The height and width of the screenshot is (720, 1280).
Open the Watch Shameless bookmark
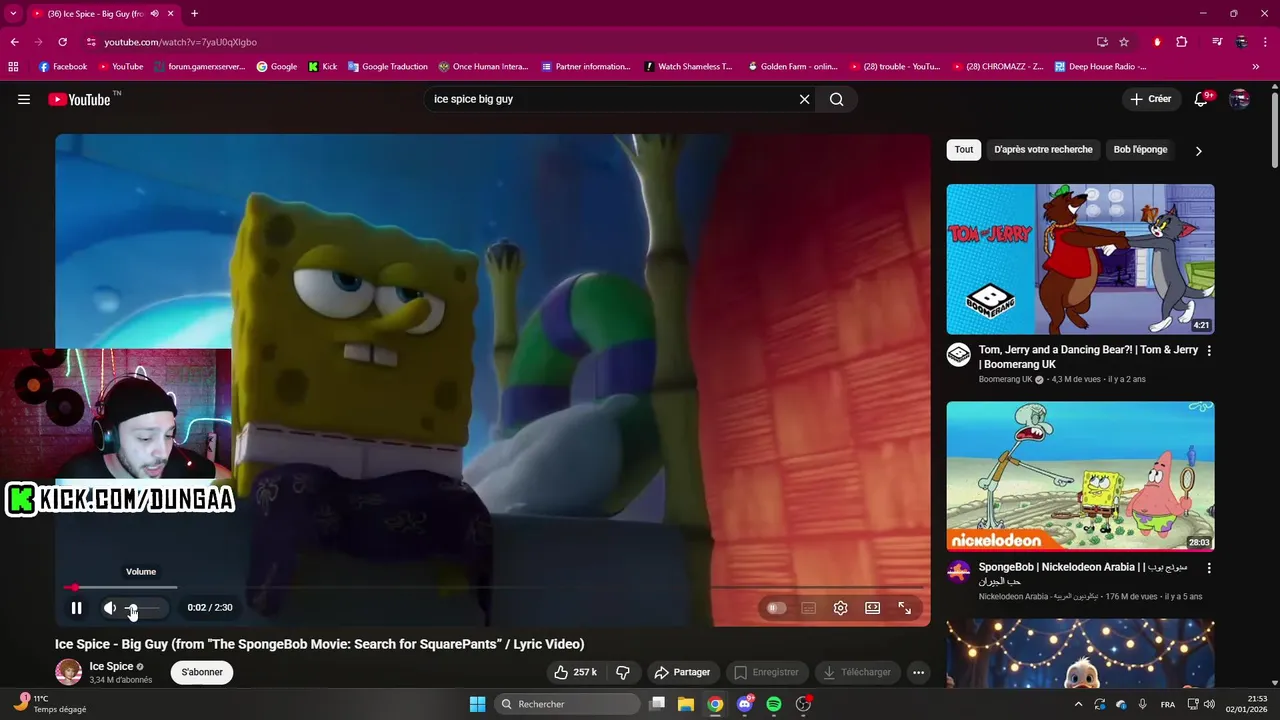click(688, 67)
